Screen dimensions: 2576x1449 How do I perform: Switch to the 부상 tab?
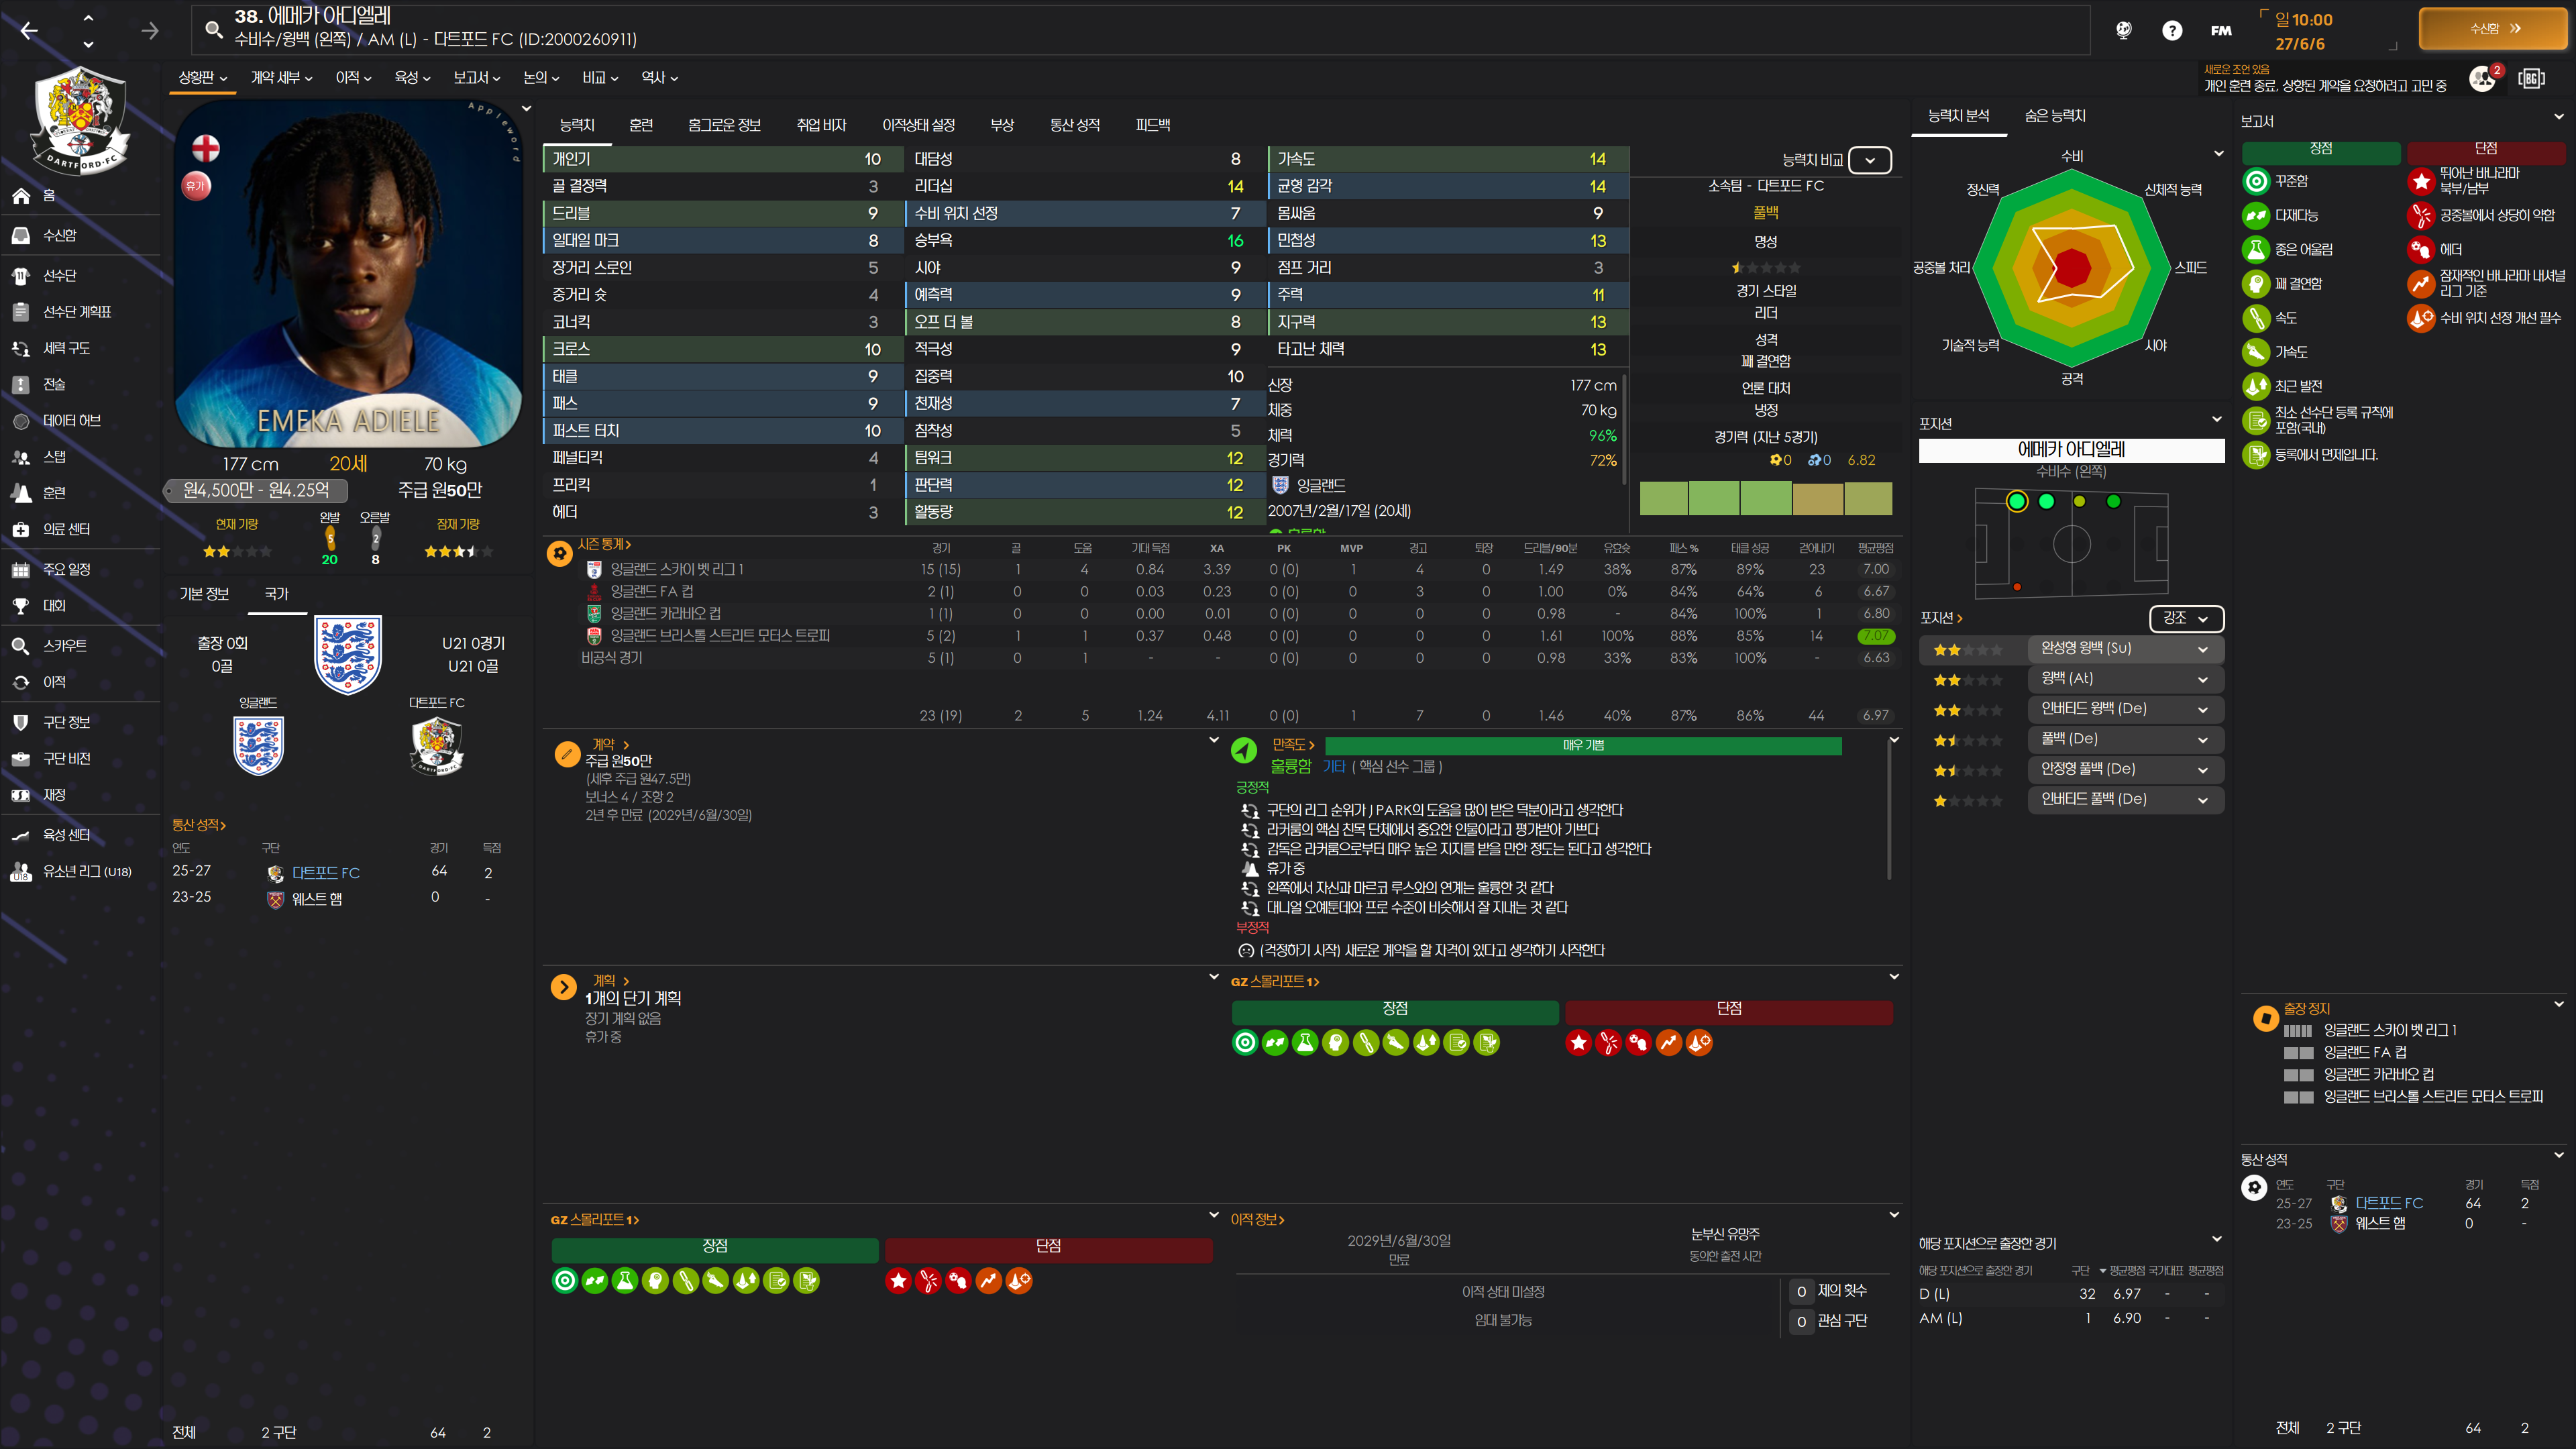tap(1002, 125)
